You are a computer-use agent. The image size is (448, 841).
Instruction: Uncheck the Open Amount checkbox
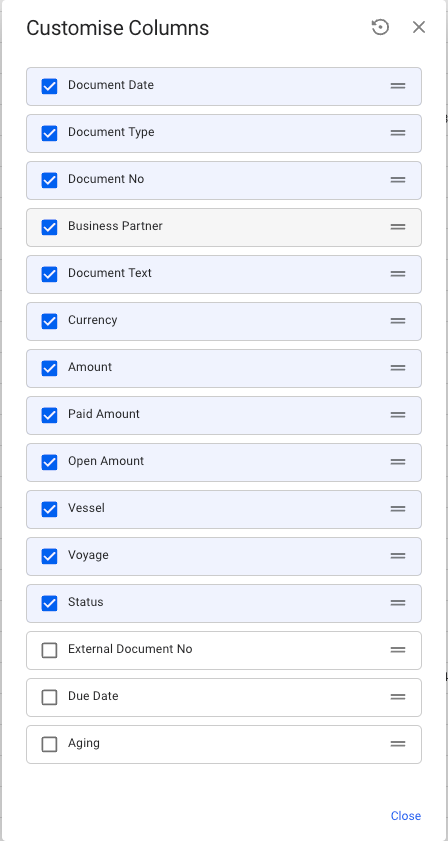coord(49,462)
